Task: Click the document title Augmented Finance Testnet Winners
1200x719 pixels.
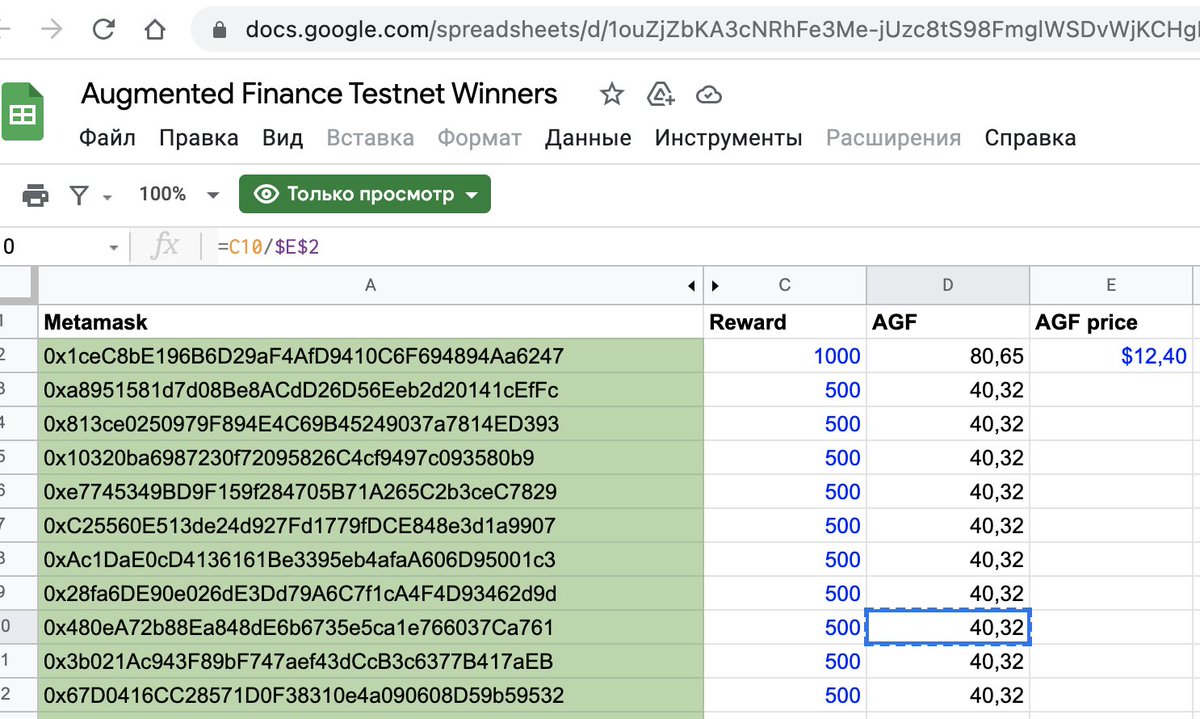Action: pos(319,94)
